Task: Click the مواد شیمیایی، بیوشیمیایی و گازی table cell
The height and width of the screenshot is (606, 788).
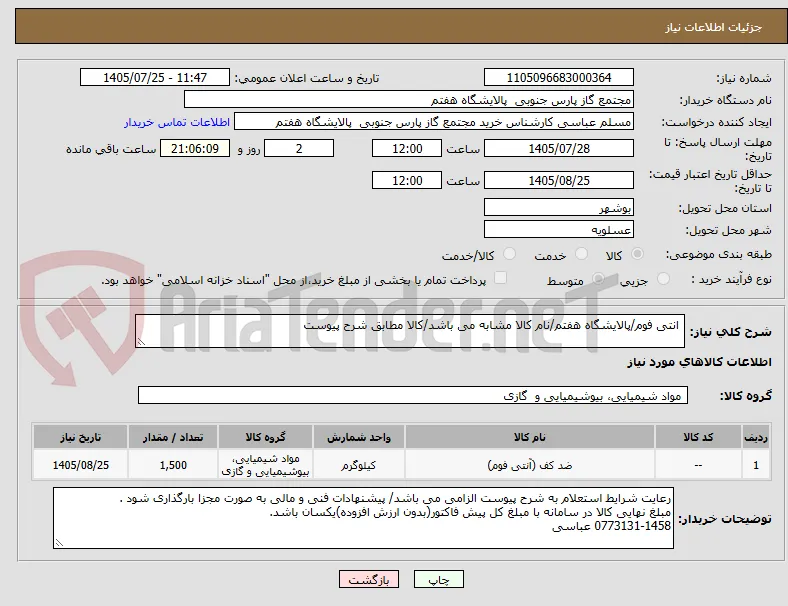Action: click(x=265, y=465)
